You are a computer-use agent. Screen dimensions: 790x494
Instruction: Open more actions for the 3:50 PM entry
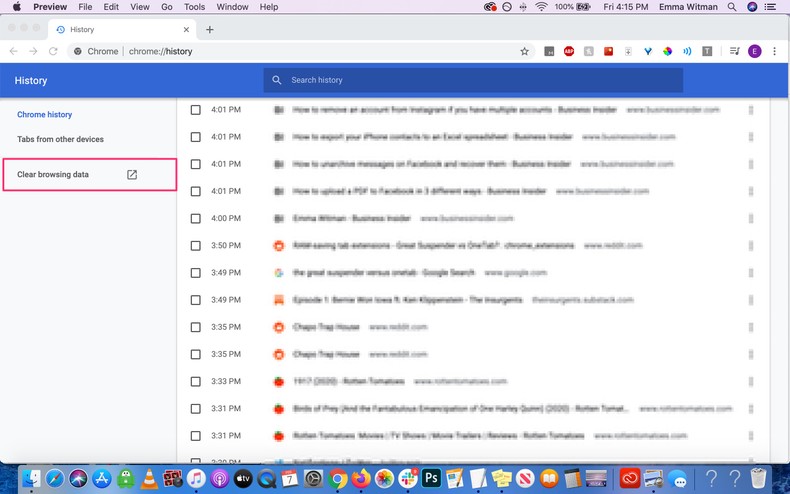point(750,245)
